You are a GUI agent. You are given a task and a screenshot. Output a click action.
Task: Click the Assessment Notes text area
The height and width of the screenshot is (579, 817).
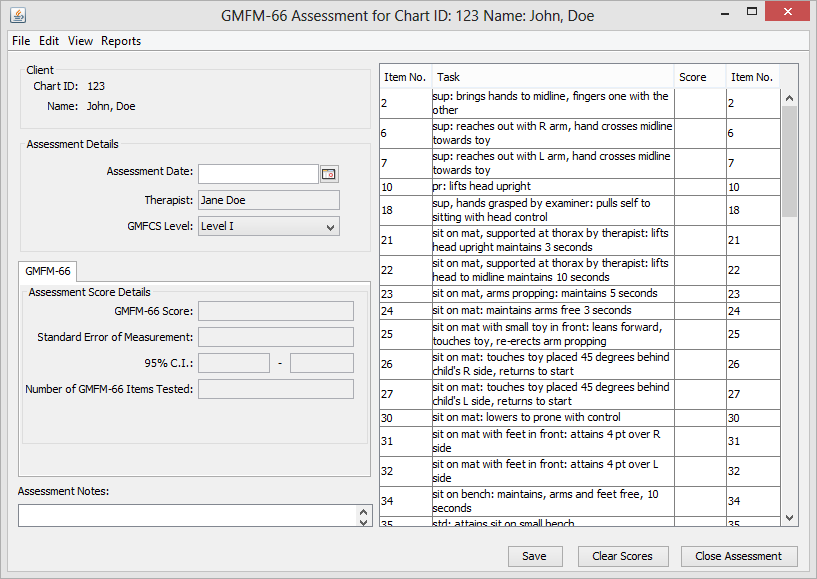188,515
